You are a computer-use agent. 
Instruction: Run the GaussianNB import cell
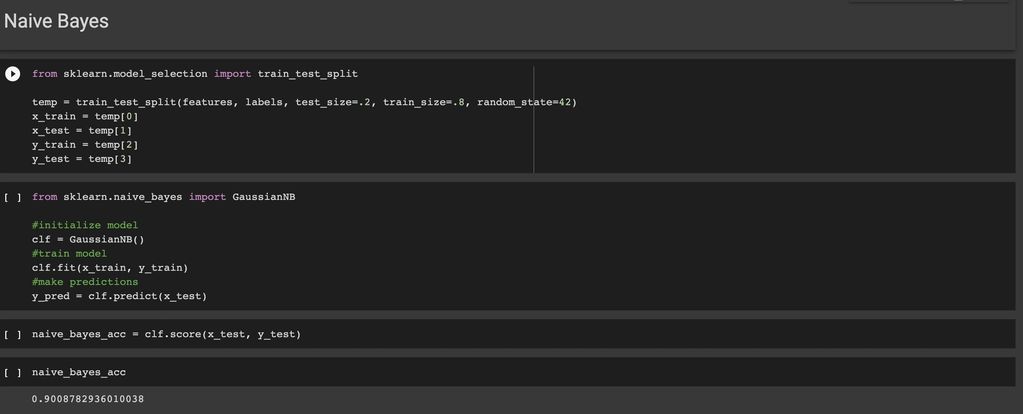tap(13, 197)
